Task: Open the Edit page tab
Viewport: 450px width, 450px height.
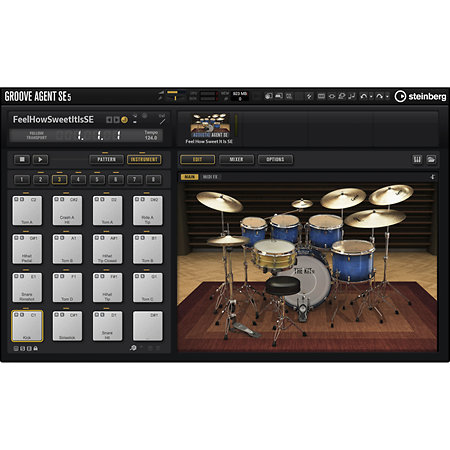Action: (197, 159)
